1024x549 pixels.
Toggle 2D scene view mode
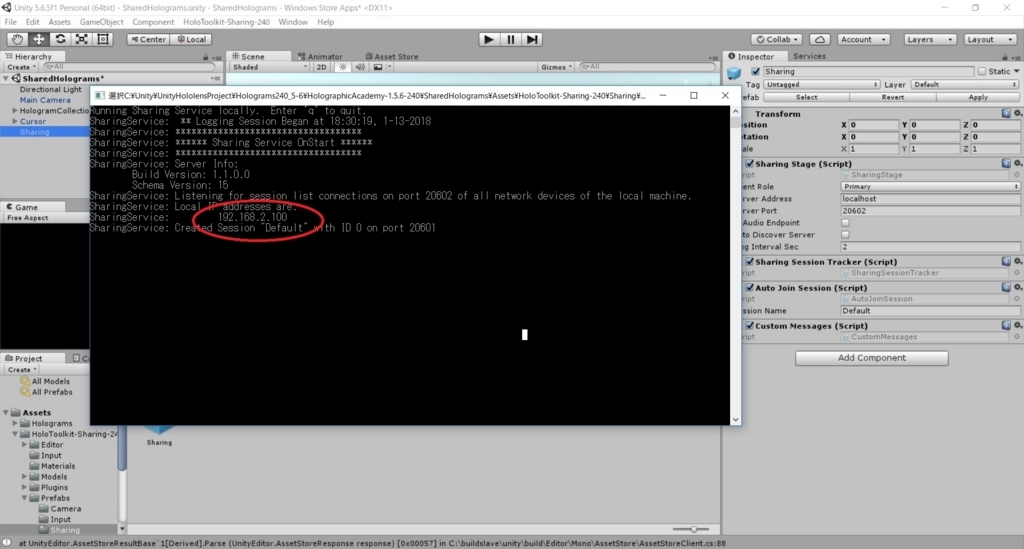point(321,67)
